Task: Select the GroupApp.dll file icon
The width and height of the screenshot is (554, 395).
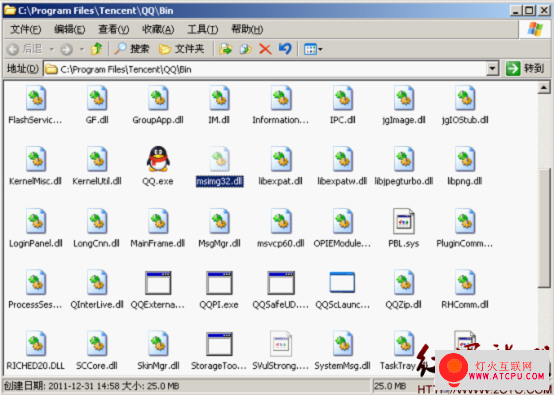Action: (x=158, y=98)
